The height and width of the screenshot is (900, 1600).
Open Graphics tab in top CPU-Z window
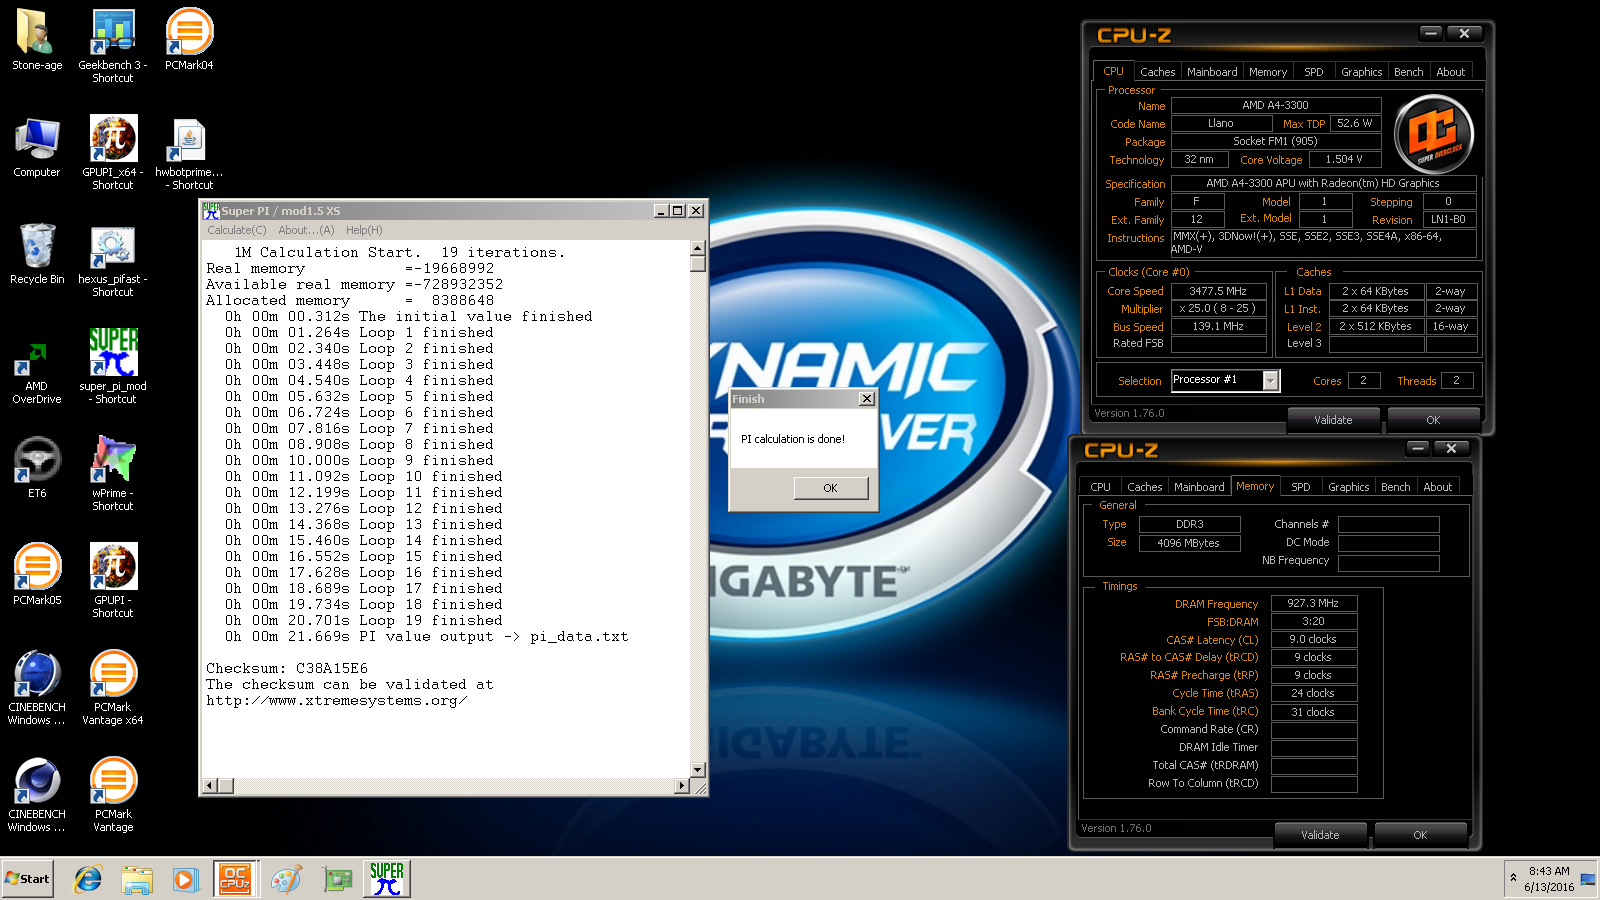pos(1361,72)
